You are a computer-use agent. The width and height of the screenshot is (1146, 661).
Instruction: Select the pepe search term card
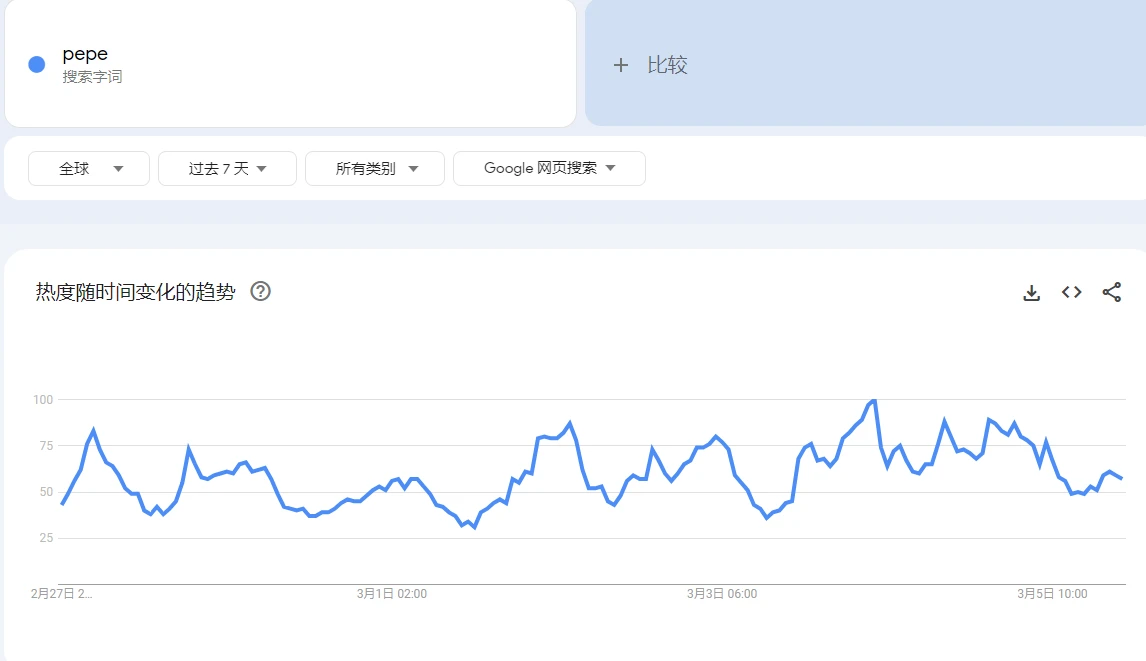(x=290, y=64)
